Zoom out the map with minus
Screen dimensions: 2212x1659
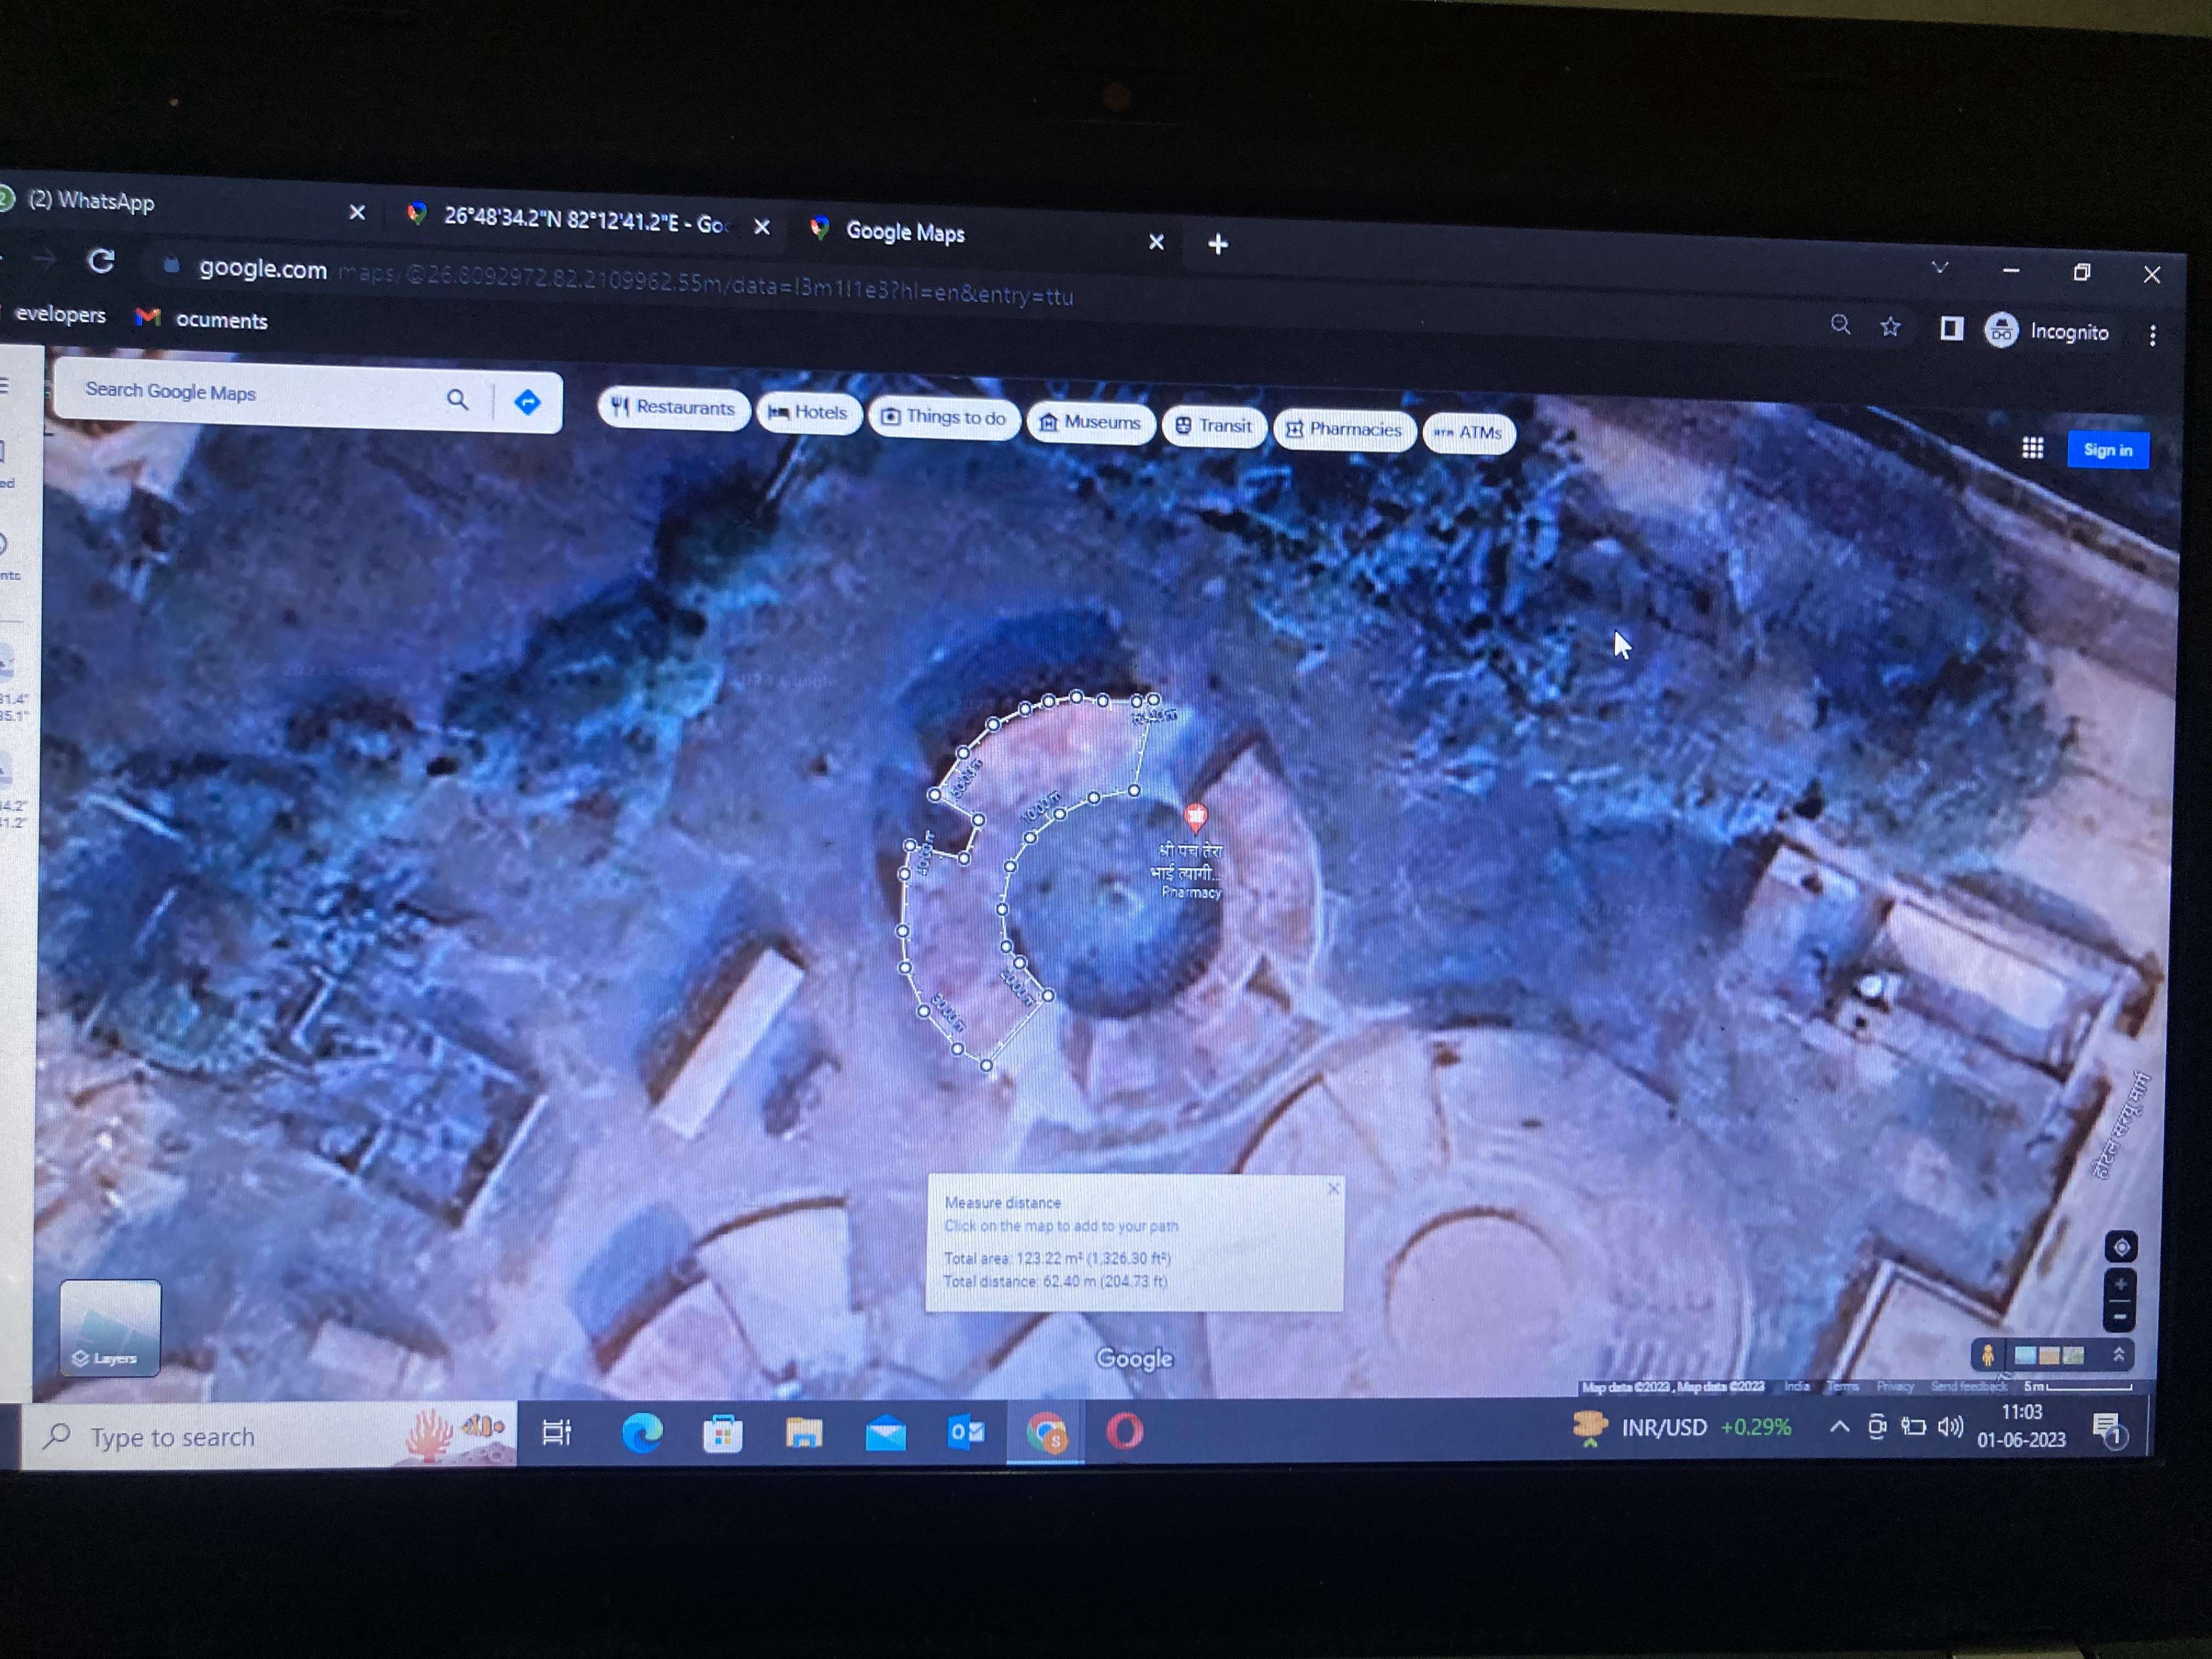click(2119, 1316)
